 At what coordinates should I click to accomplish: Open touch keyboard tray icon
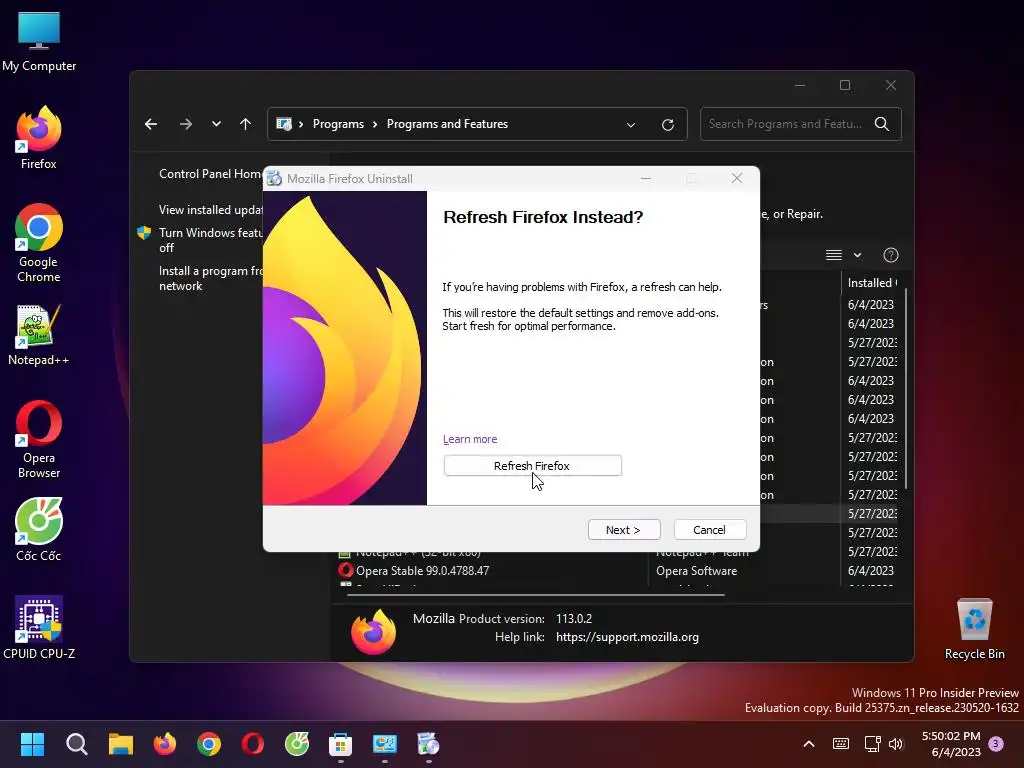[x=841, y=744]
